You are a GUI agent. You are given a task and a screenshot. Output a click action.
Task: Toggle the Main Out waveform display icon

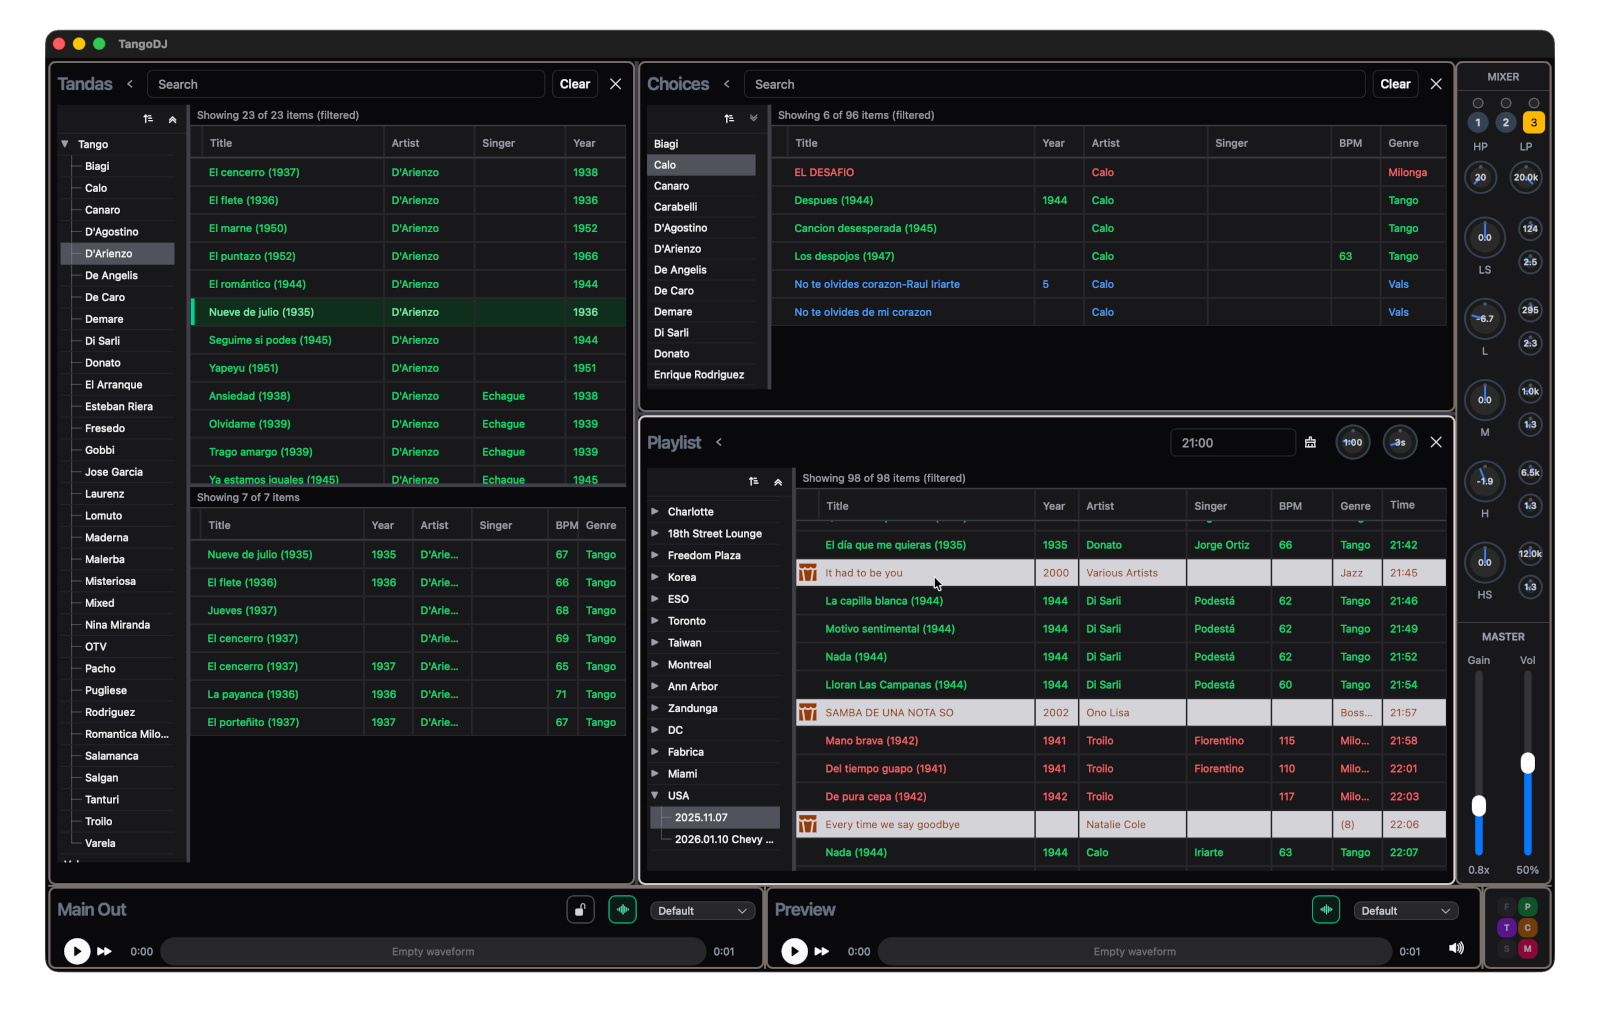623,910
